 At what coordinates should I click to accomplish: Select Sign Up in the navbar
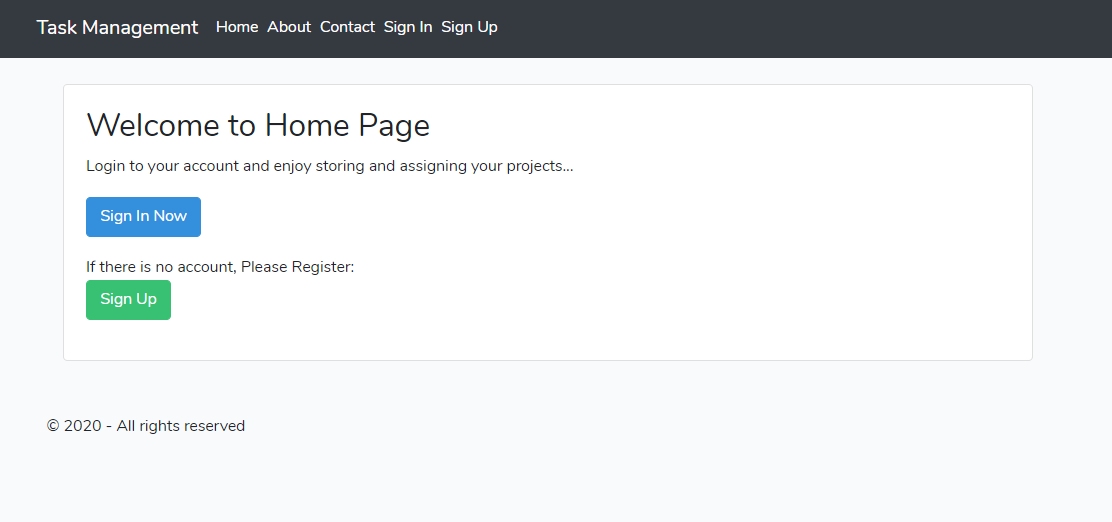[469, 27]
